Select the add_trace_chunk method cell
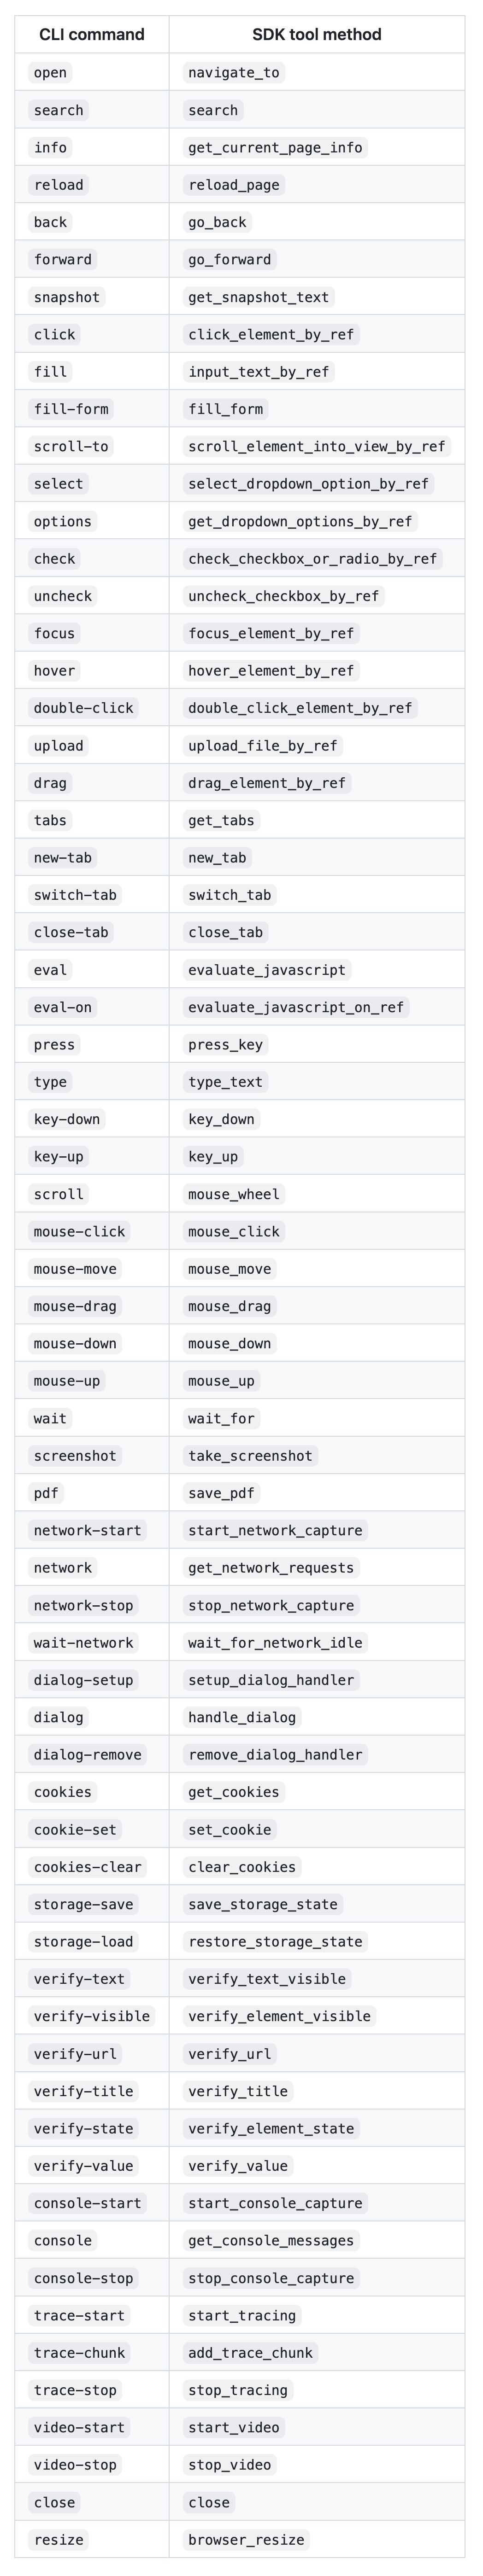 [250, 2354]
